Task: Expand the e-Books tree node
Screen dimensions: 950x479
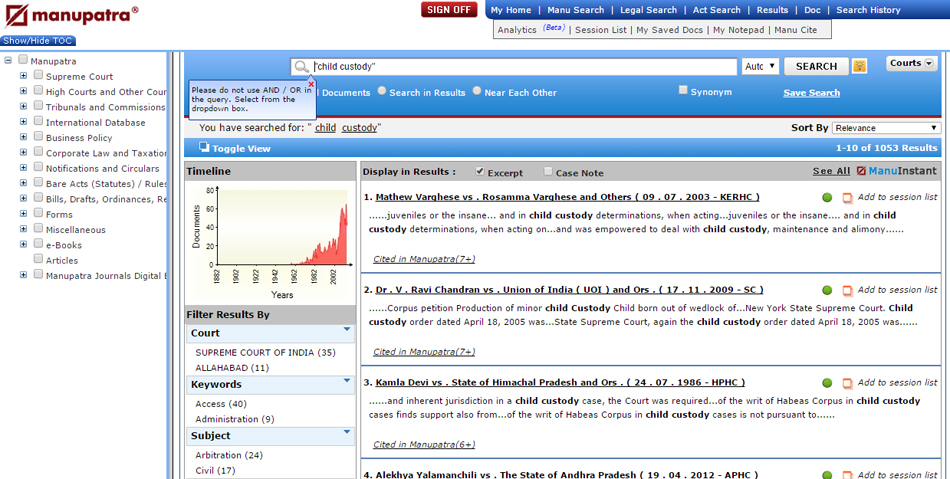Action: tap(23, 244)
